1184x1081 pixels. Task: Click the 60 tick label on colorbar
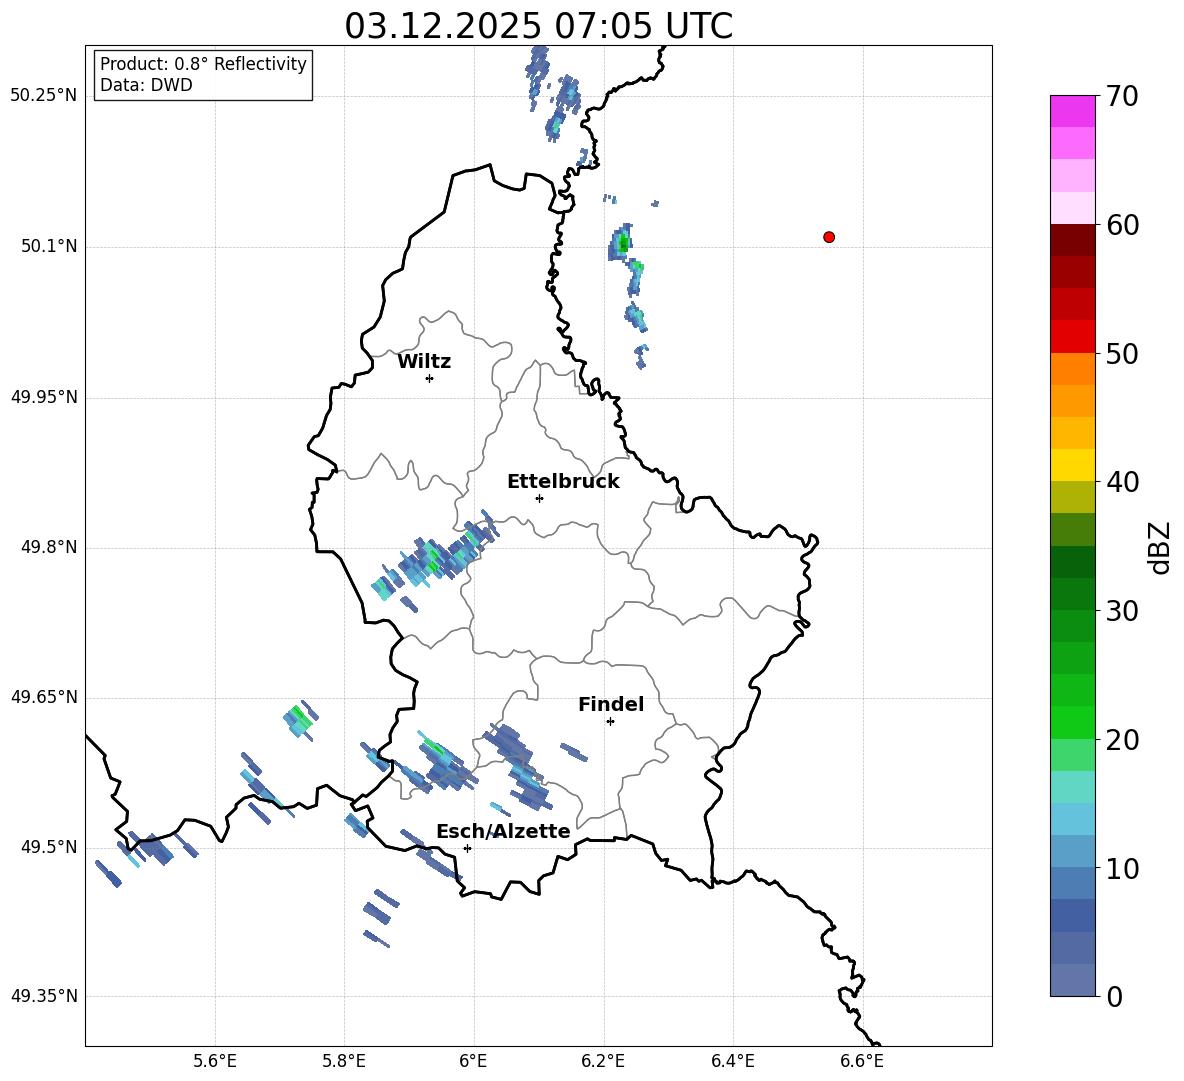1122,225
